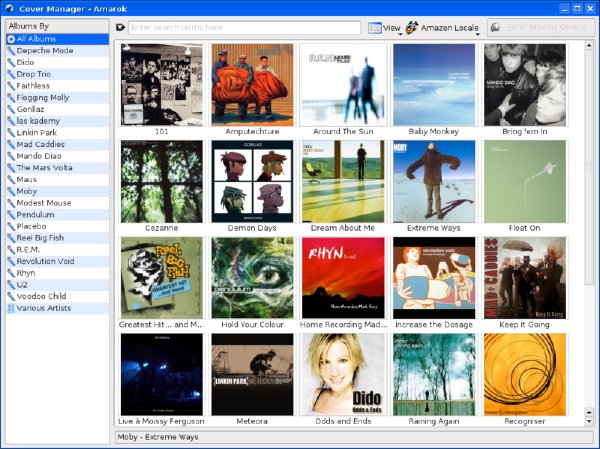Select the Around The Sun cover

343,85
